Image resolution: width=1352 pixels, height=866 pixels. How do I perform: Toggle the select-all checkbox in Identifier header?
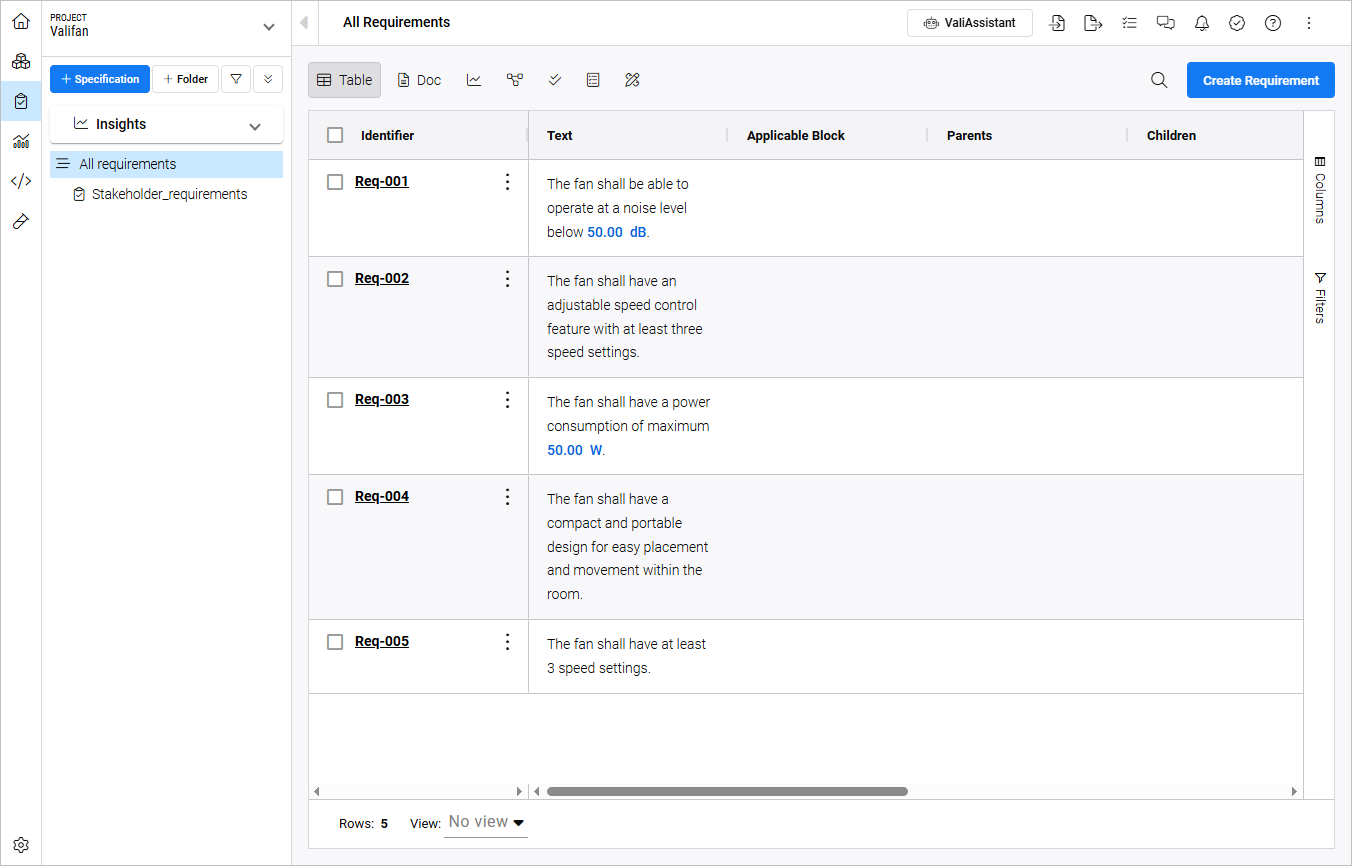tap(335, 135)
